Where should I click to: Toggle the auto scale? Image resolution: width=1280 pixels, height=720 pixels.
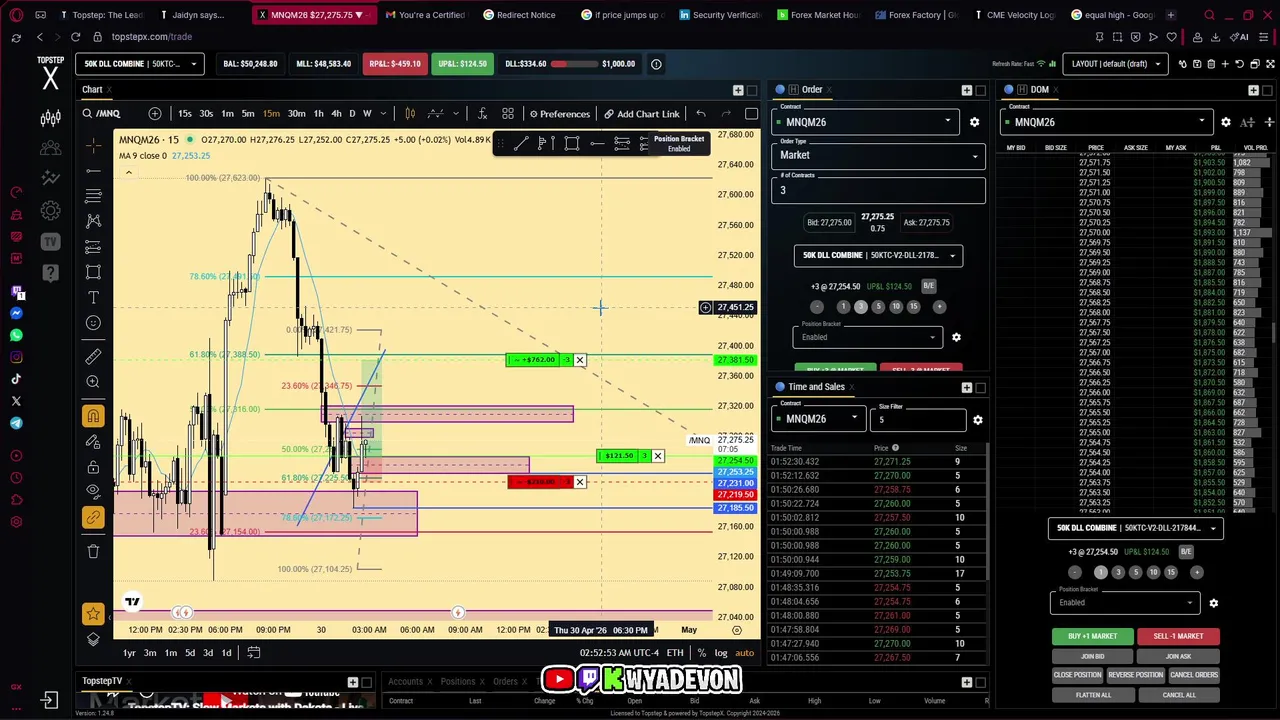tap(745, 653)
